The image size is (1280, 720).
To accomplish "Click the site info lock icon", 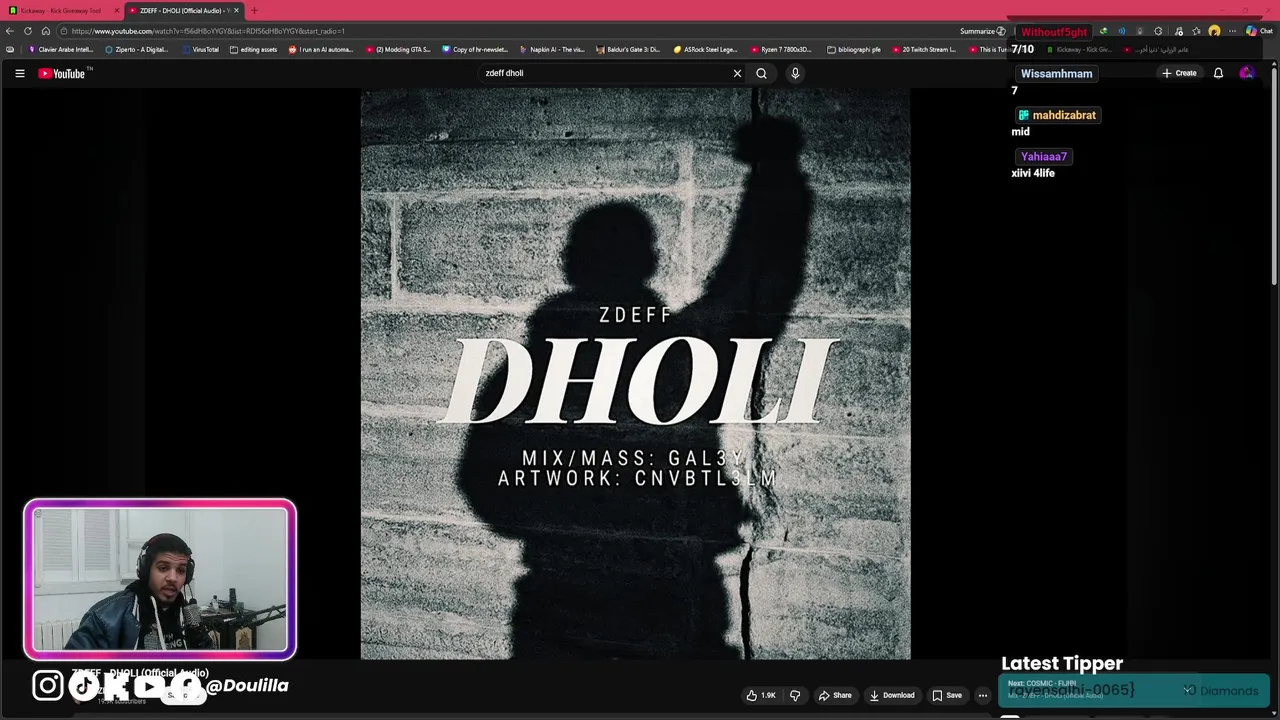I will (x=63, y=31).
